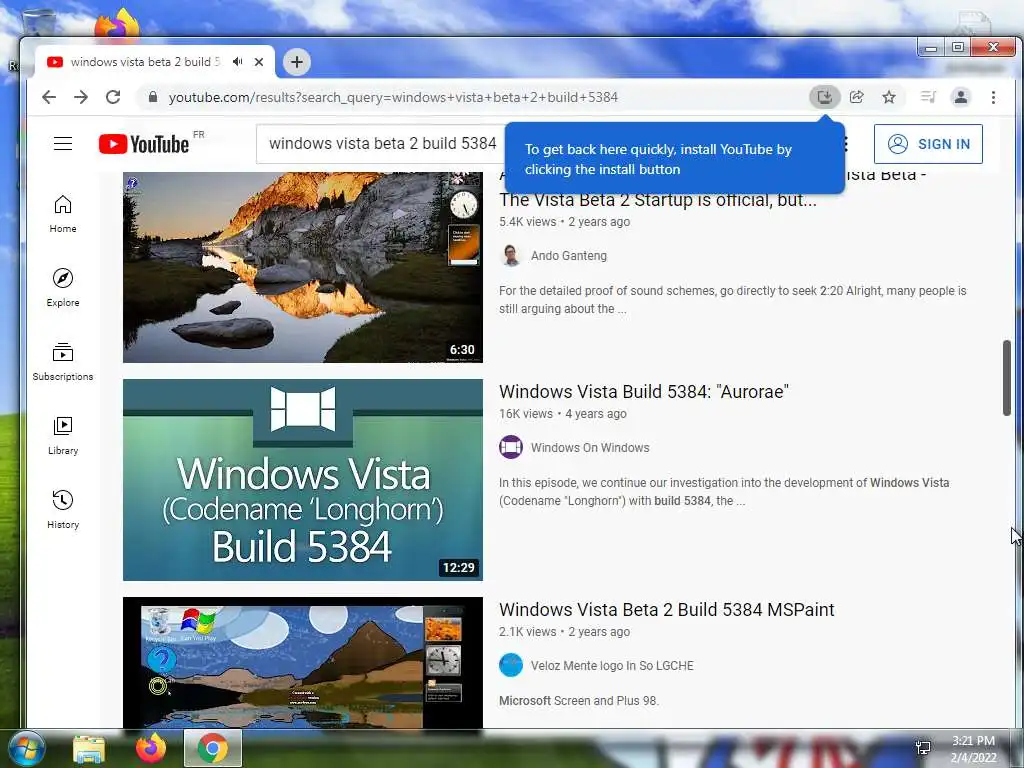Click the page's vertical scrollbar thumb
Viewport: 1024px width, 768px height.
pyautogui.click(x=1006, y=377)
